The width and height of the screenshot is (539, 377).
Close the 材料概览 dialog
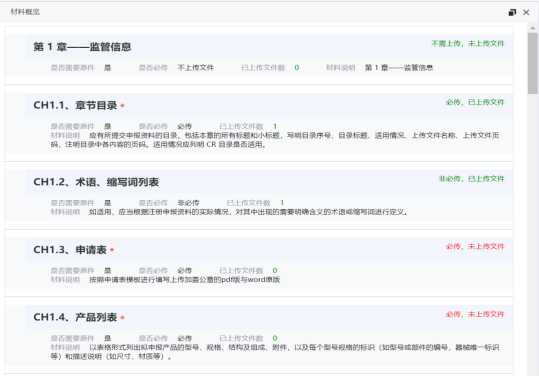[x=526, y=12]
